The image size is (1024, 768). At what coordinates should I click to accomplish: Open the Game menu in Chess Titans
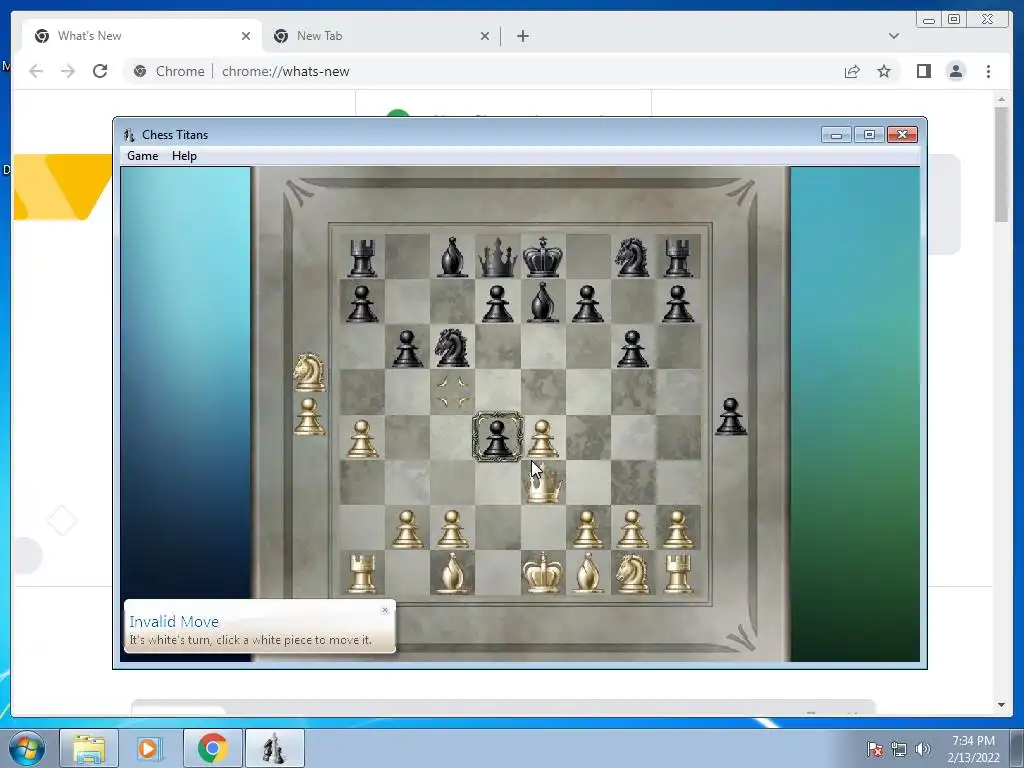pyautogui.click(x=142, y=155)
